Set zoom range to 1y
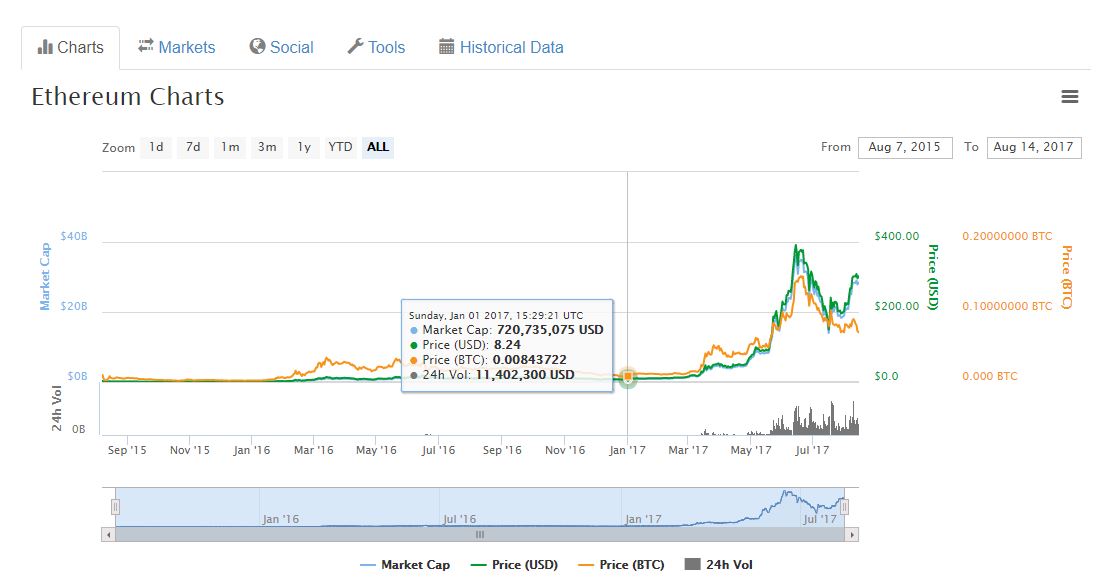1104x579 pixels. 303,147
